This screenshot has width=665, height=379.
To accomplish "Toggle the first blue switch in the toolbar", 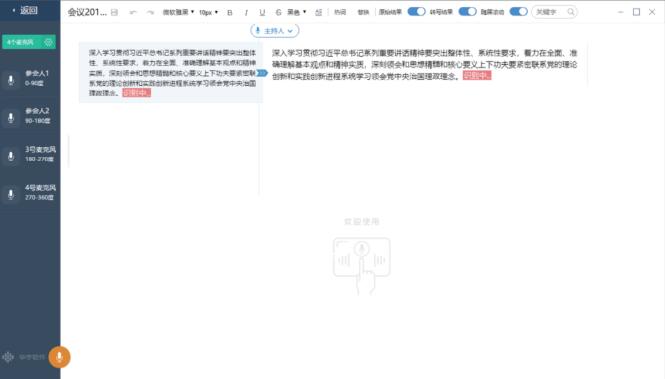I will (416, 11).
